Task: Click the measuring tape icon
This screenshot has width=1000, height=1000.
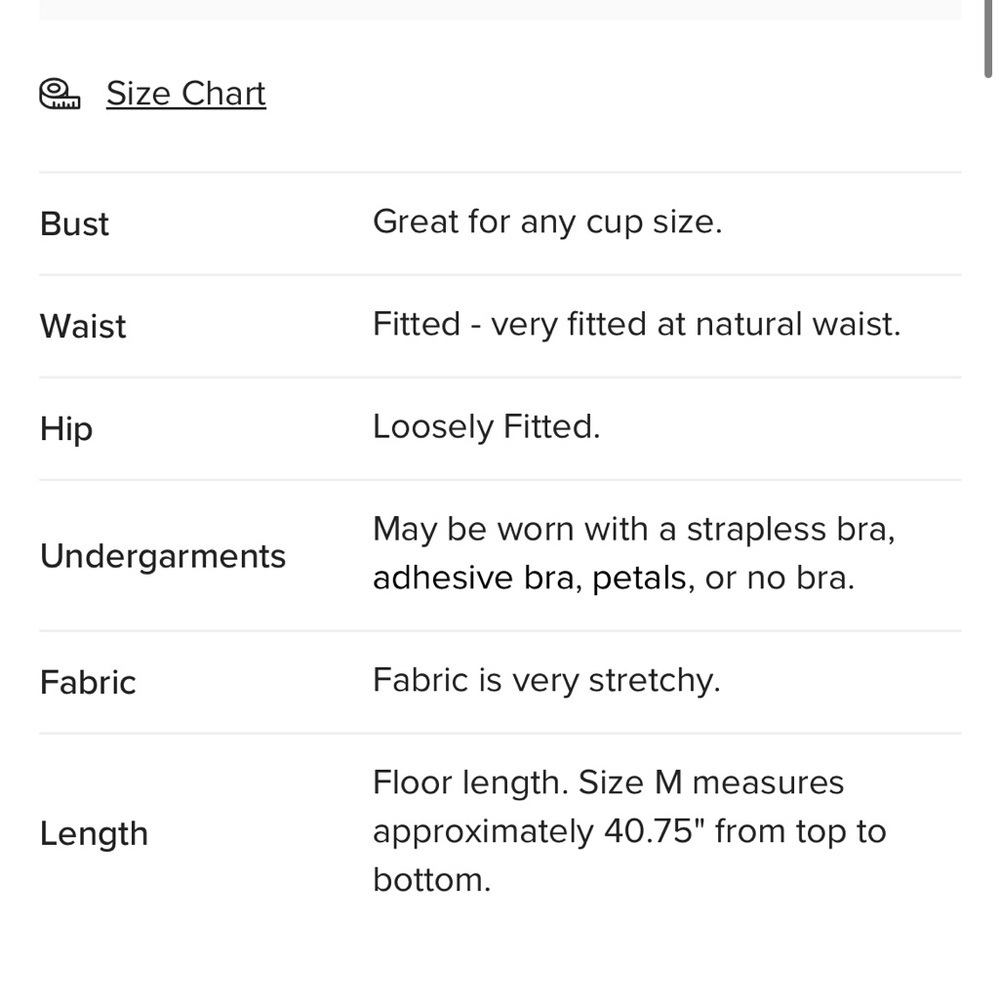Action: [59, 94]
